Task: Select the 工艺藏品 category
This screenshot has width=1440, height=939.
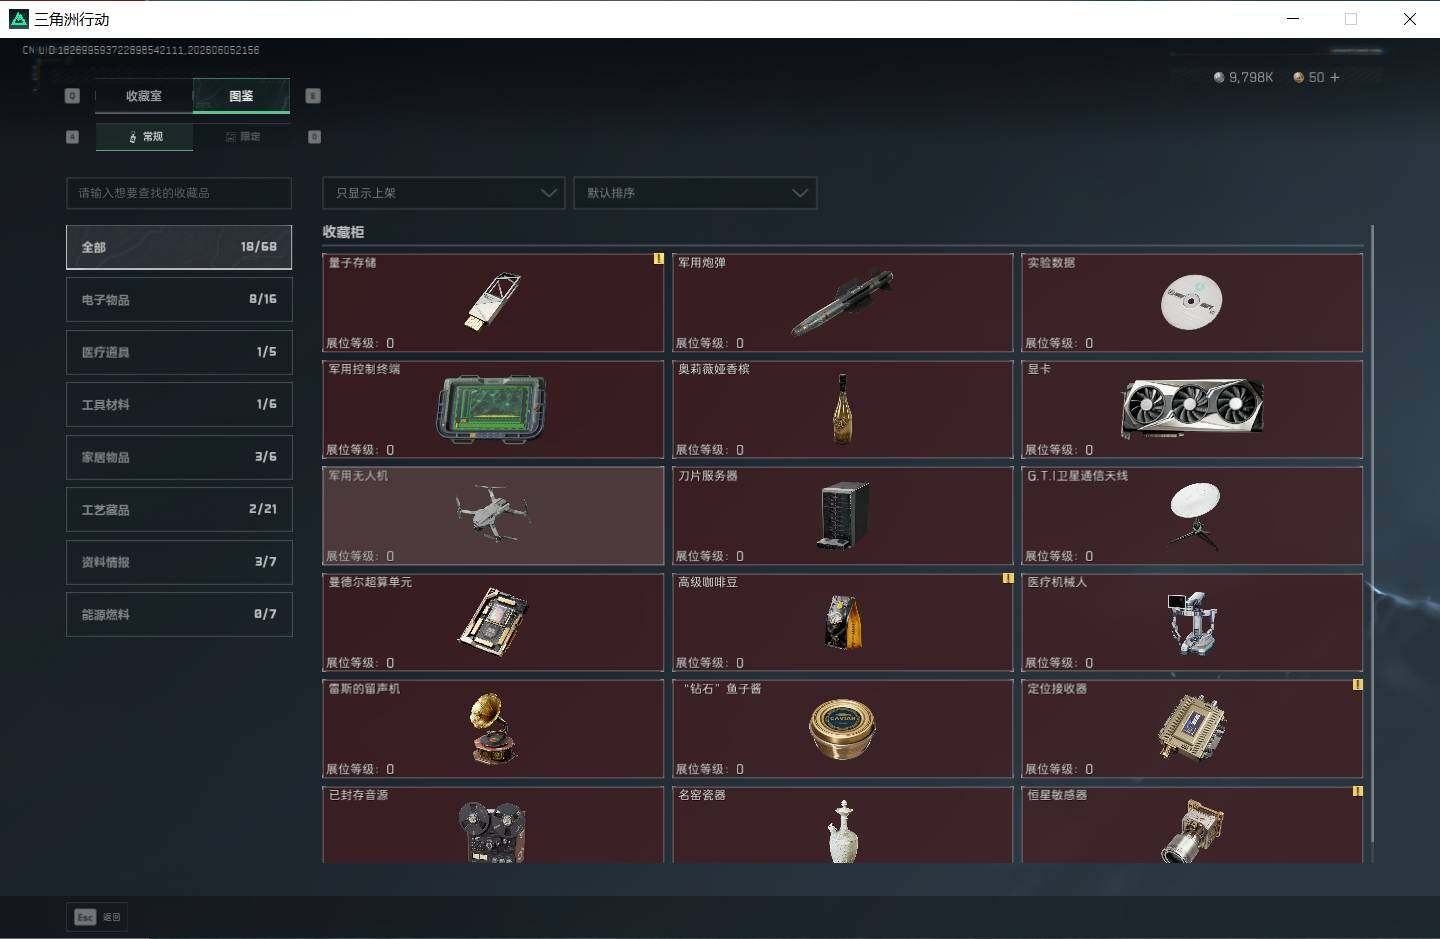Action: point(179,509)
